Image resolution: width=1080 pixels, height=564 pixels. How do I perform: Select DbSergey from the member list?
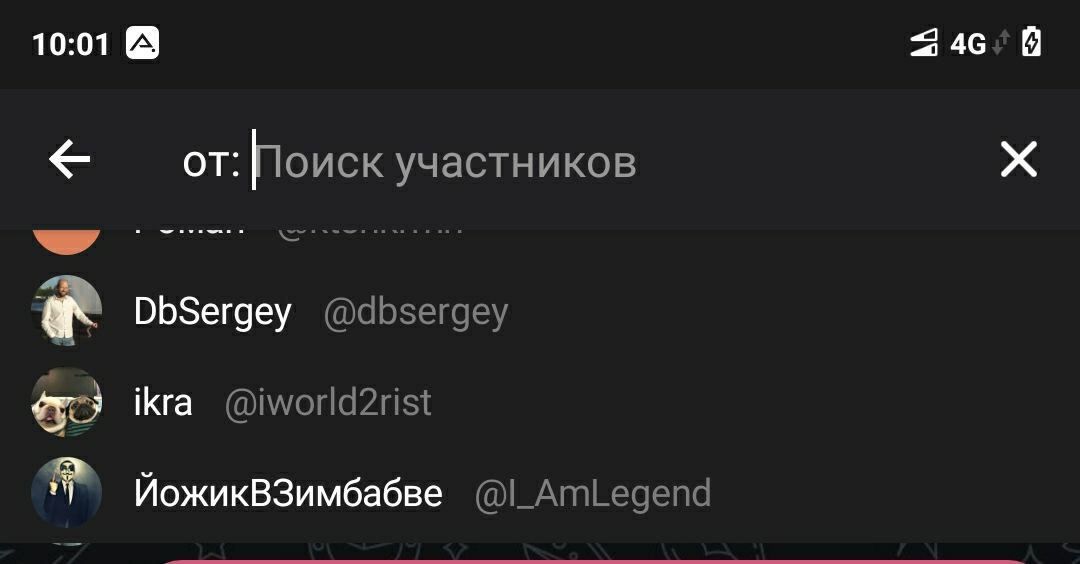(x=540, y=311)
